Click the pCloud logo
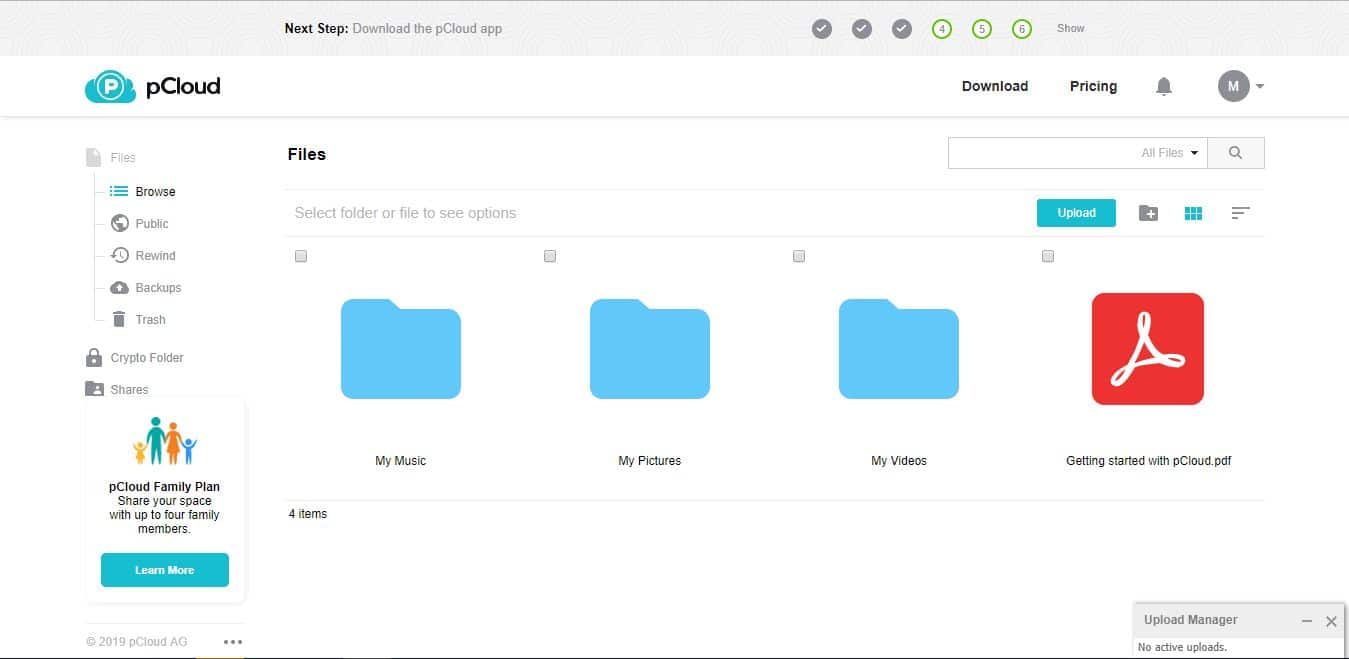Viewport: 1349px width, 659px height. point(152,87)
